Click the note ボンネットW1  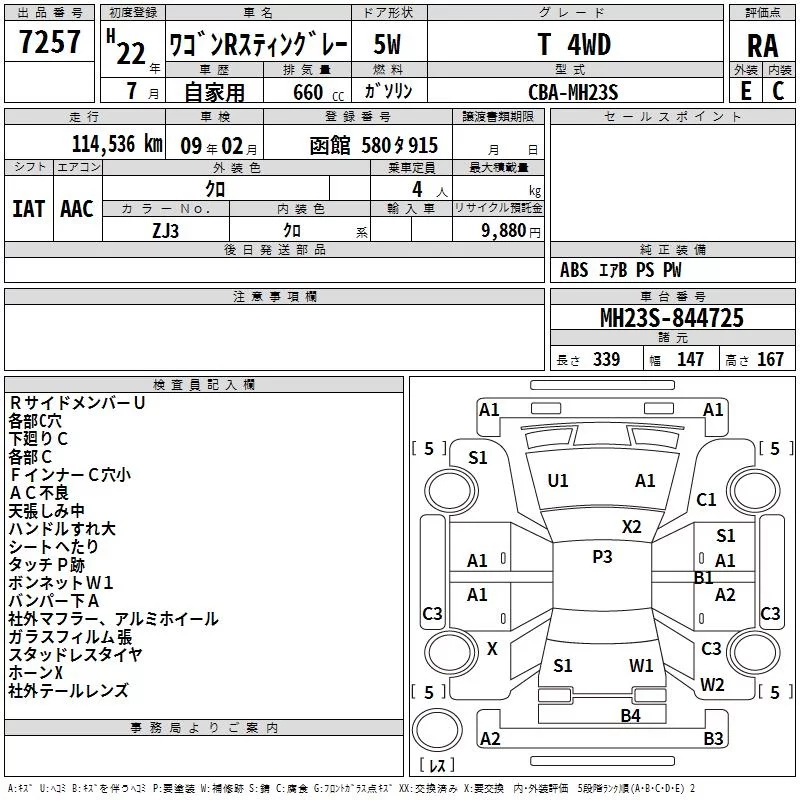[x=61, y=583]
